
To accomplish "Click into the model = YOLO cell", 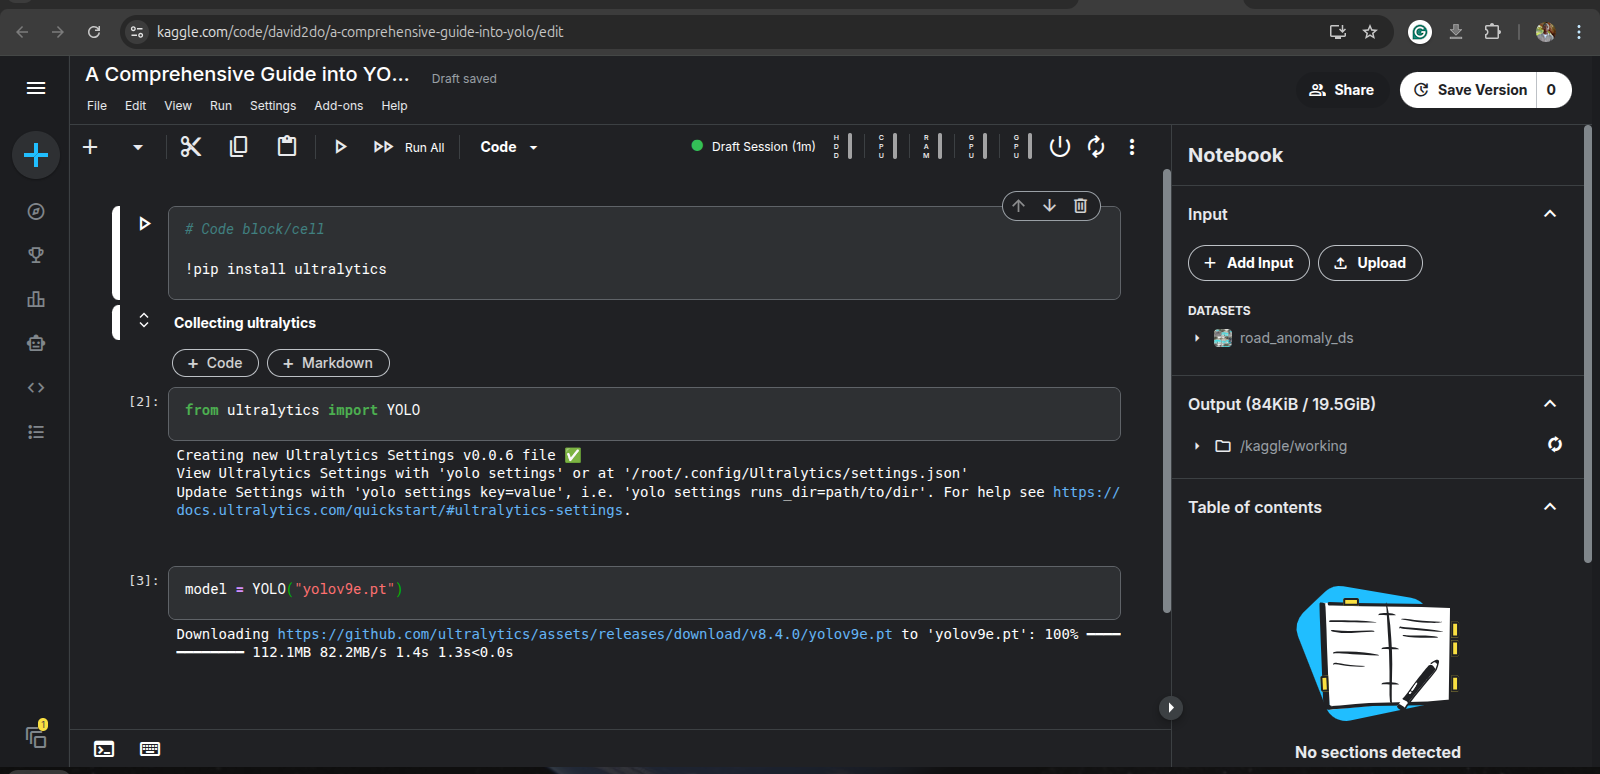I will coord(644,593).
